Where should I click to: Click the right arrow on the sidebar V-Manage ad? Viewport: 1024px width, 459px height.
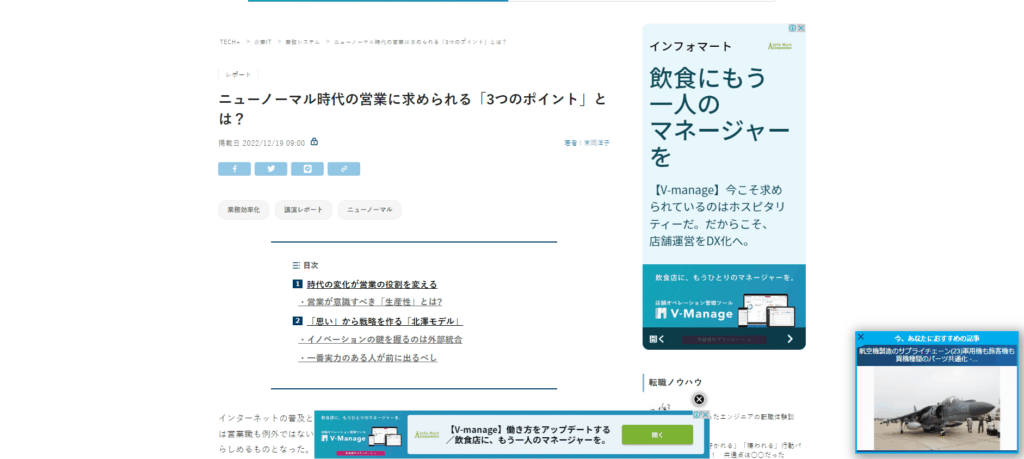pos(789,339)
